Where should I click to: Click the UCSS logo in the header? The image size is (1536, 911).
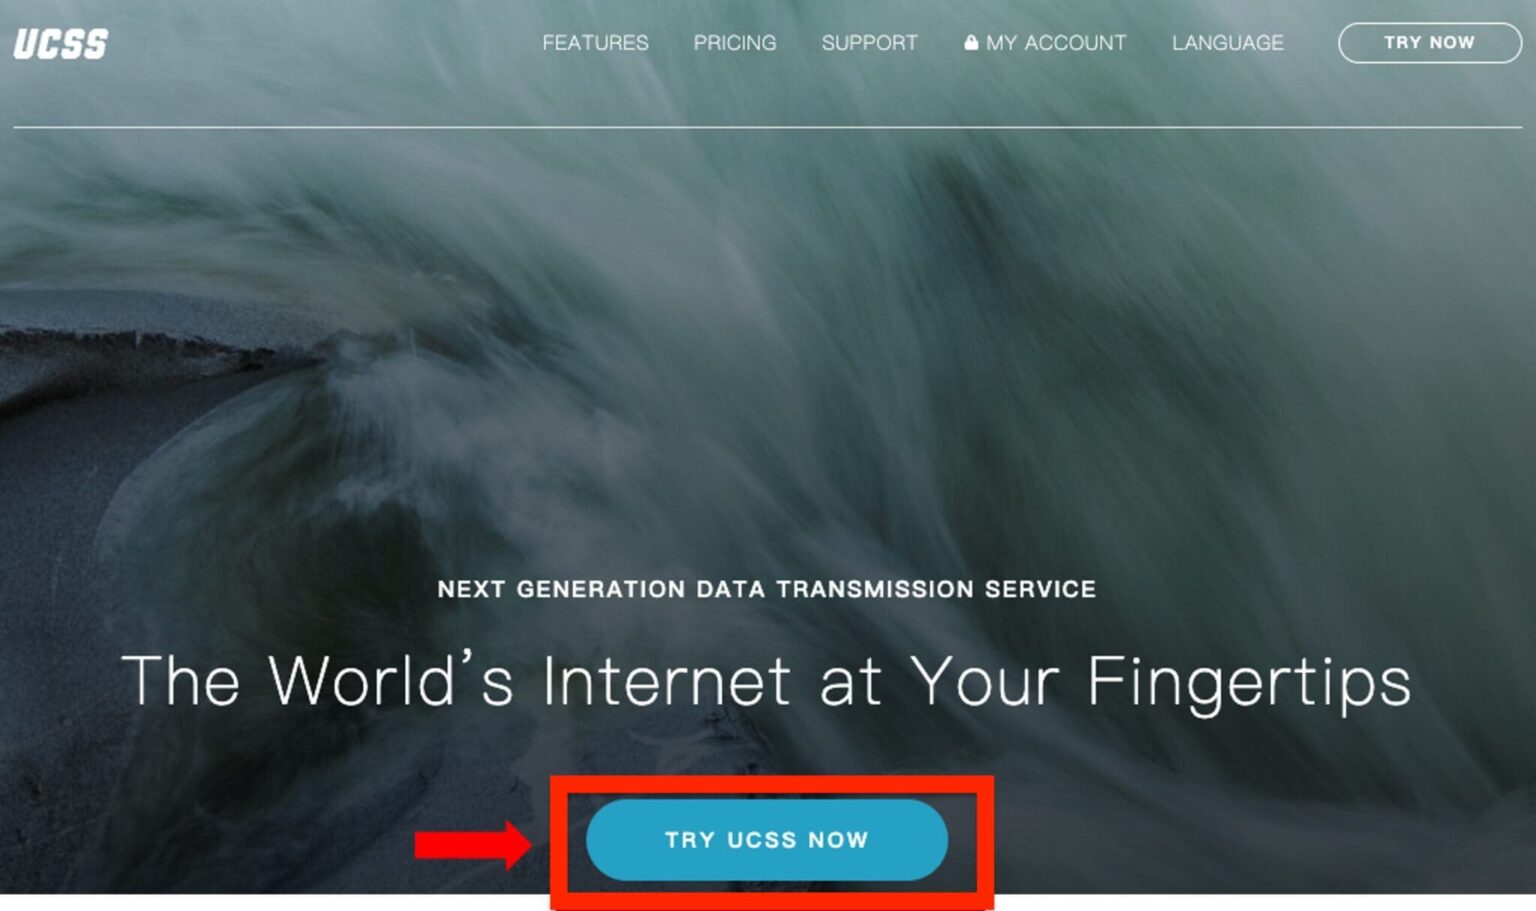click(x=60, y=44)
